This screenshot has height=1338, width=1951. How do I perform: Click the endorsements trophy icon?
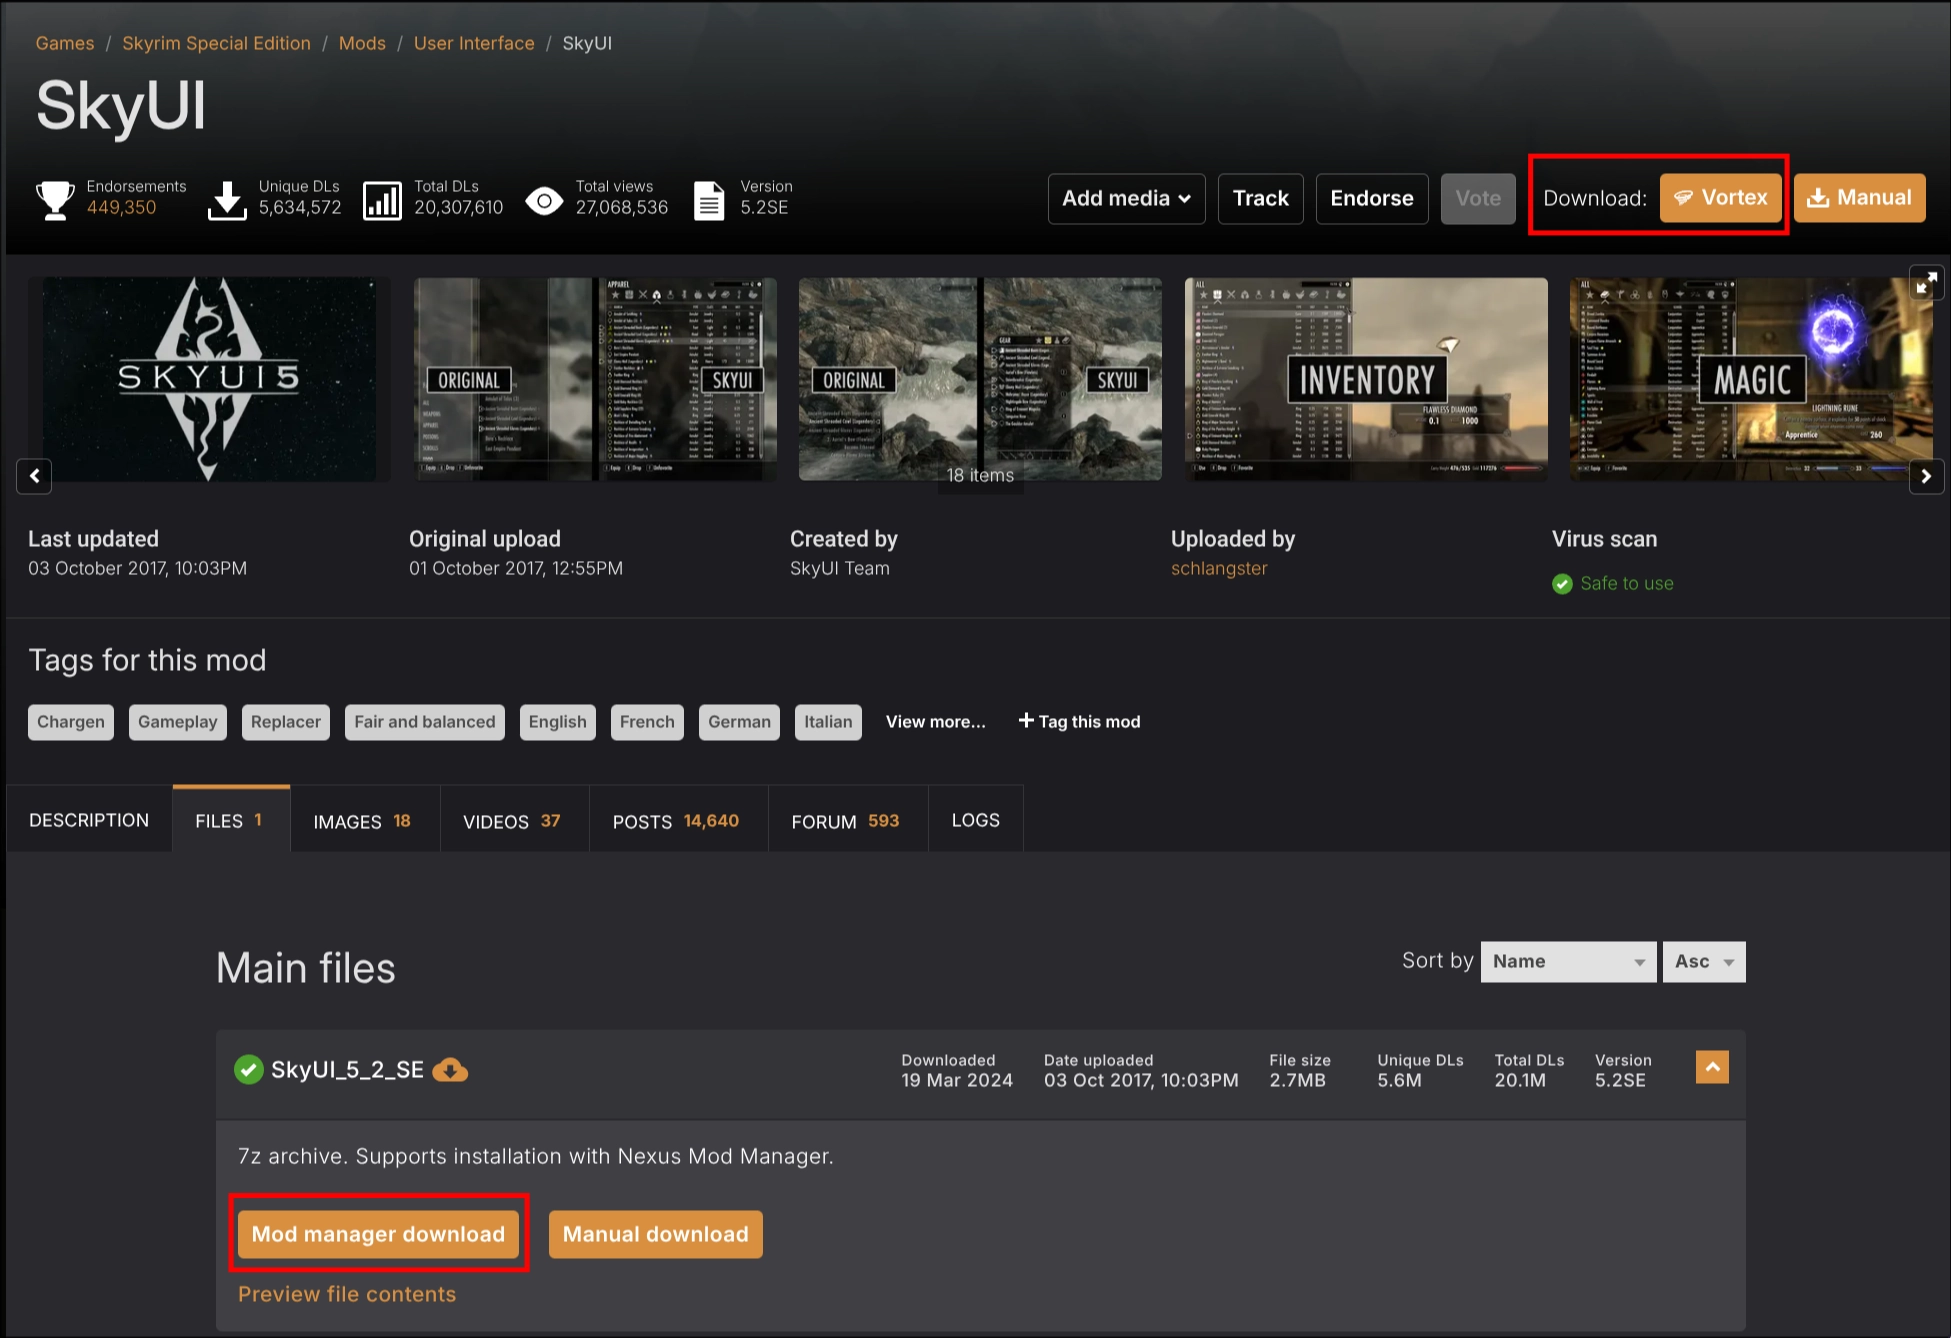pyautogui.click(x=55, y=199)
